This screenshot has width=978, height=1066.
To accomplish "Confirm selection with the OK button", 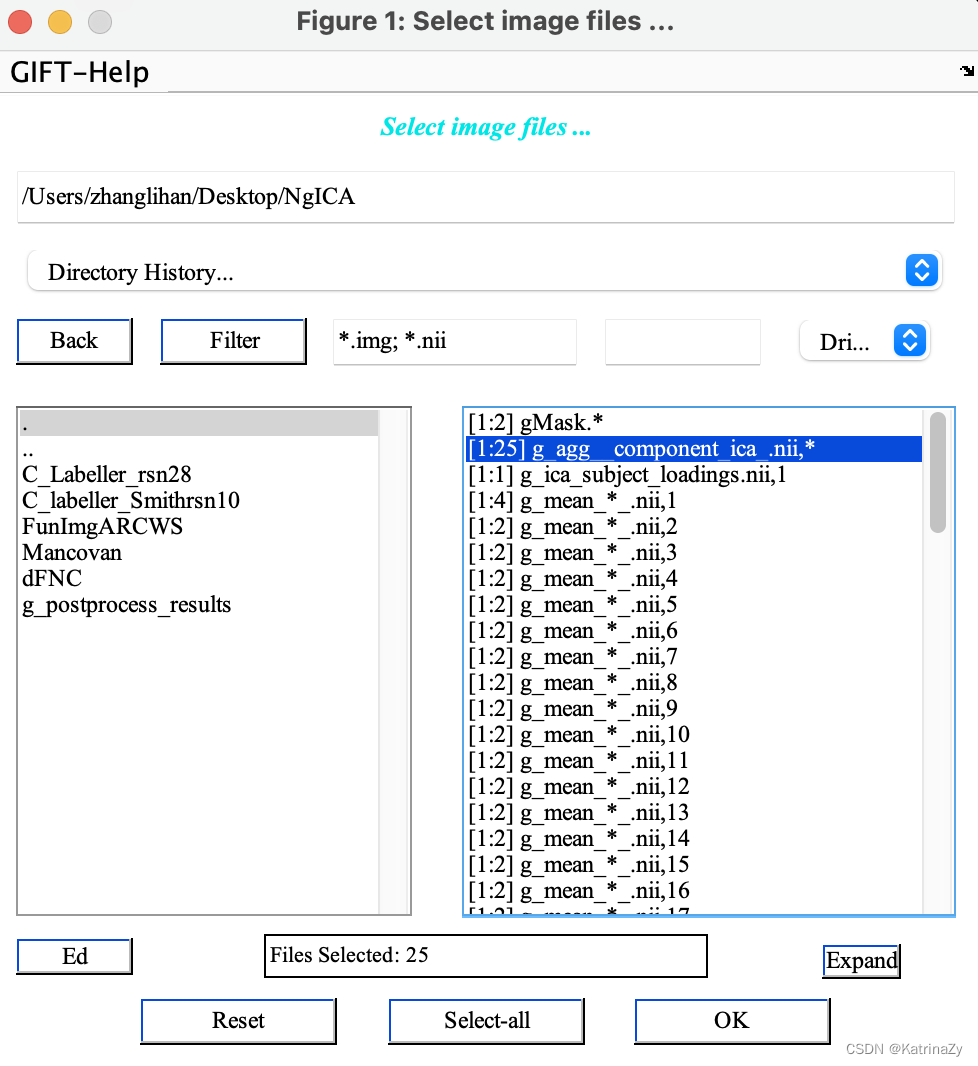I will tap(732, 1020).
